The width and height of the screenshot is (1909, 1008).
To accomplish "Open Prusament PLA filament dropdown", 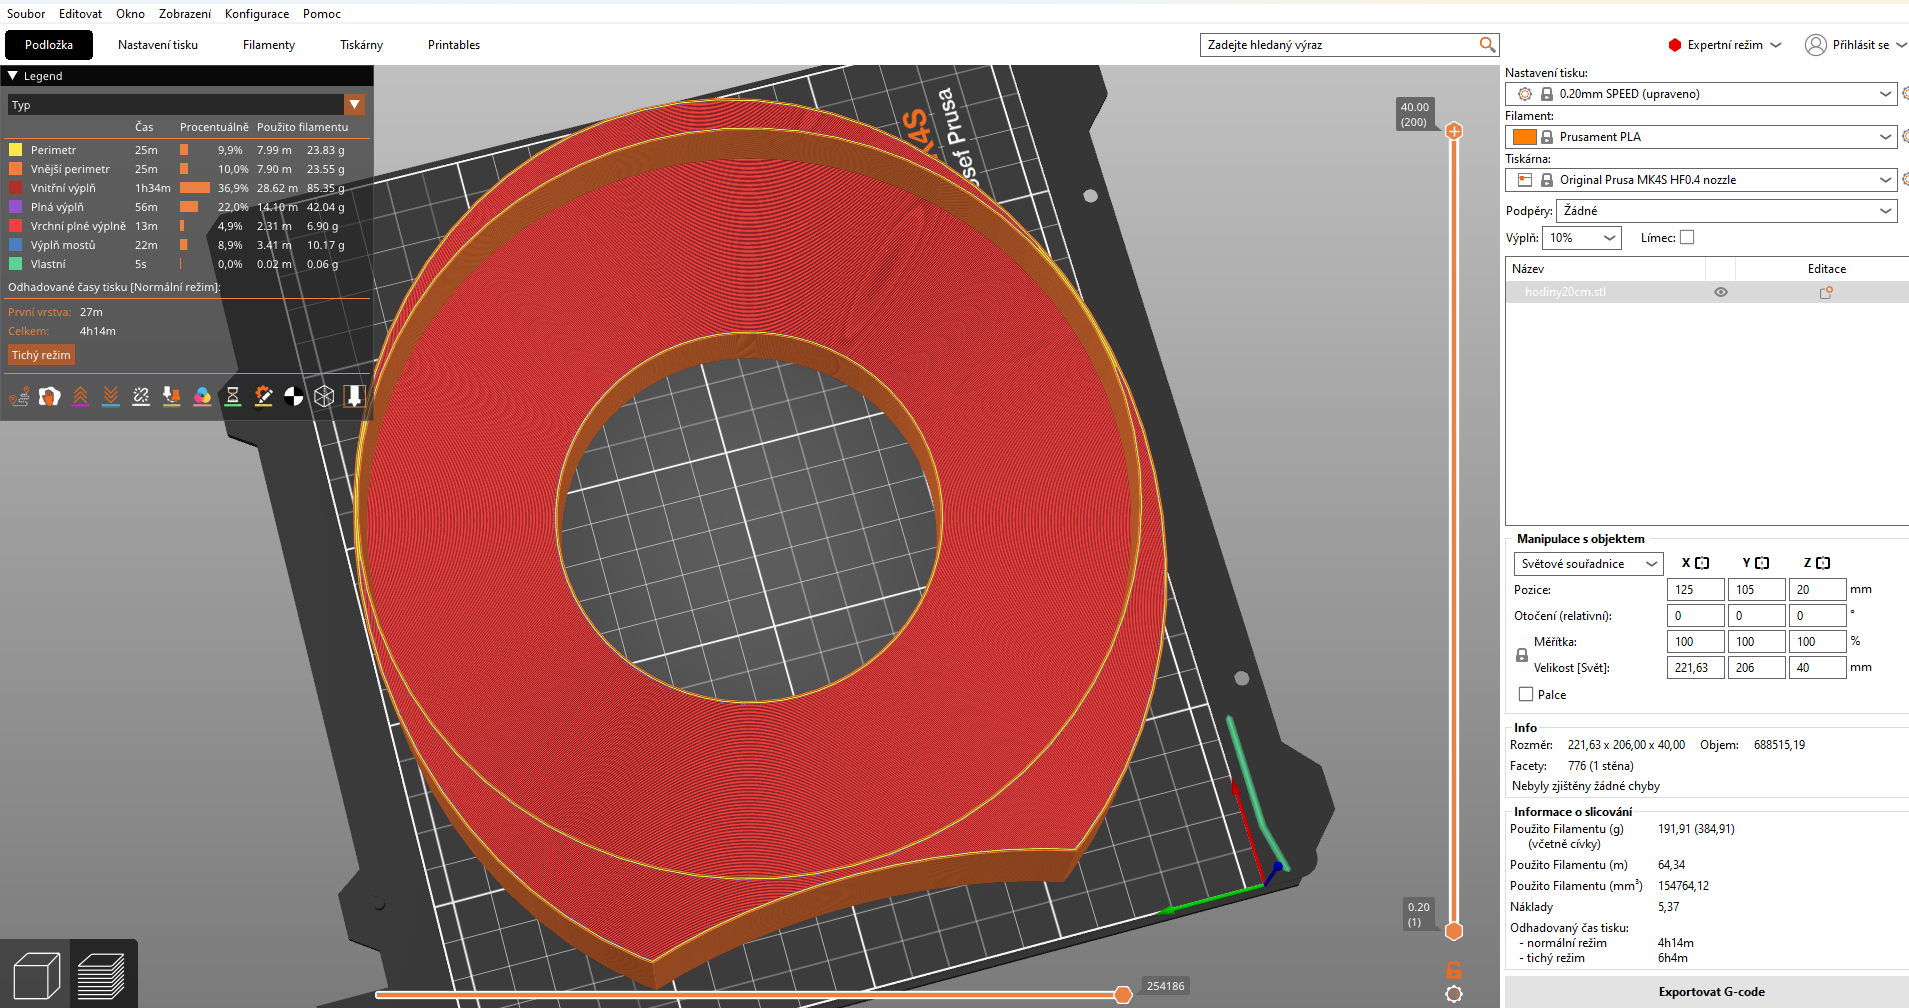I will click(x=1701, y=137).
